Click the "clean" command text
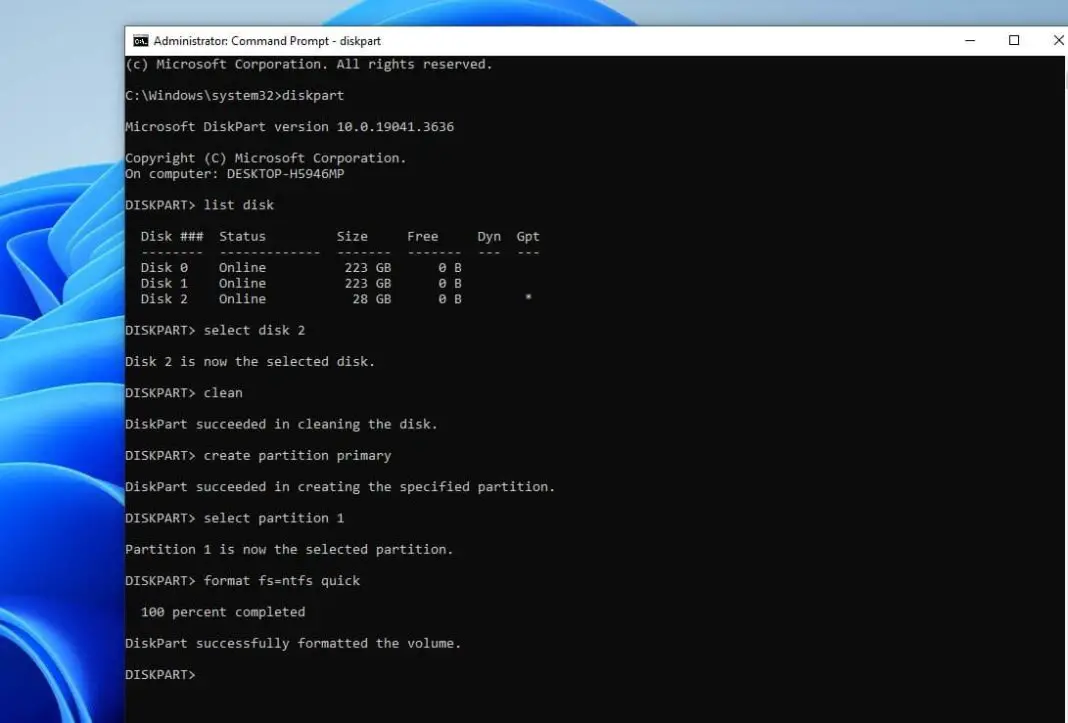 pyautogui.click(x=223, y=392)
